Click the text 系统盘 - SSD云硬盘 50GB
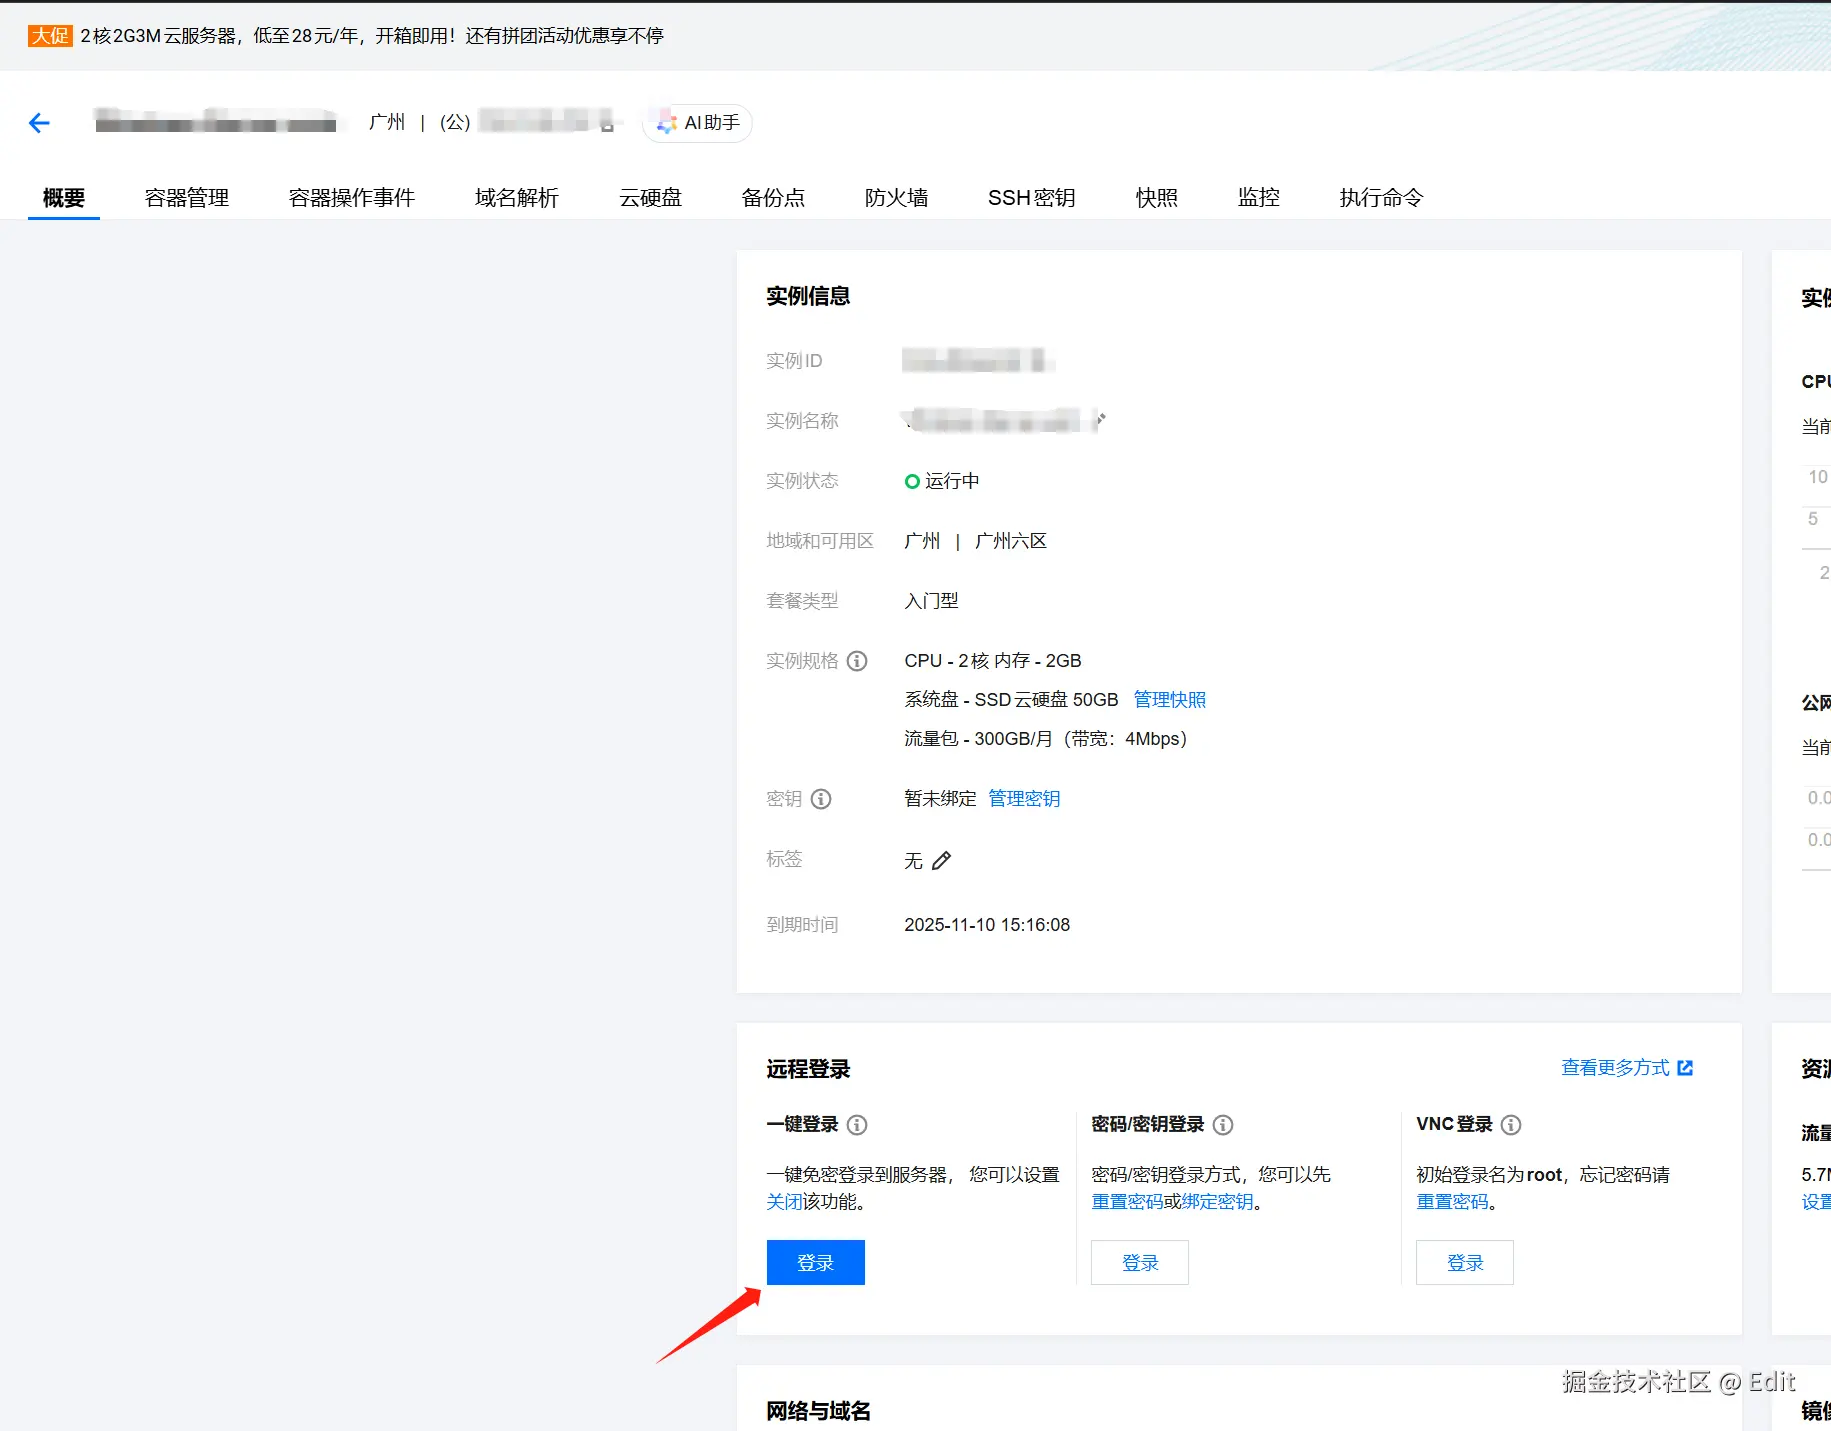 [x=1011, y=700]
